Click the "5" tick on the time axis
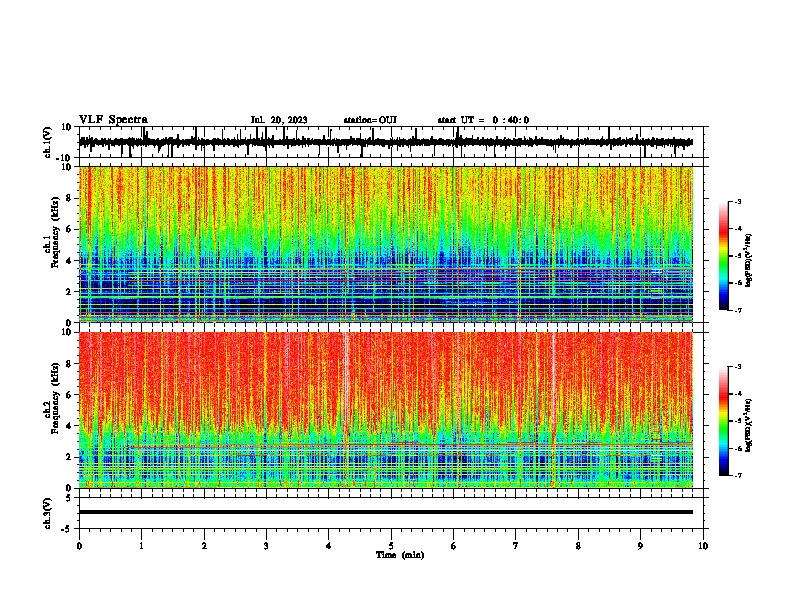Image resolution: width=792 pixels, height=612 pixels. 391,546
